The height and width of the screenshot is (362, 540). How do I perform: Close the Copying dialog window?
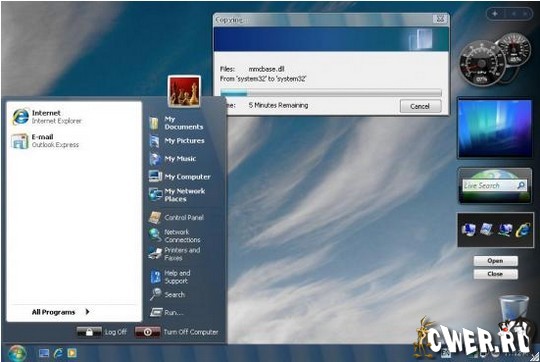pyautogui.click(x=440, y=19)
